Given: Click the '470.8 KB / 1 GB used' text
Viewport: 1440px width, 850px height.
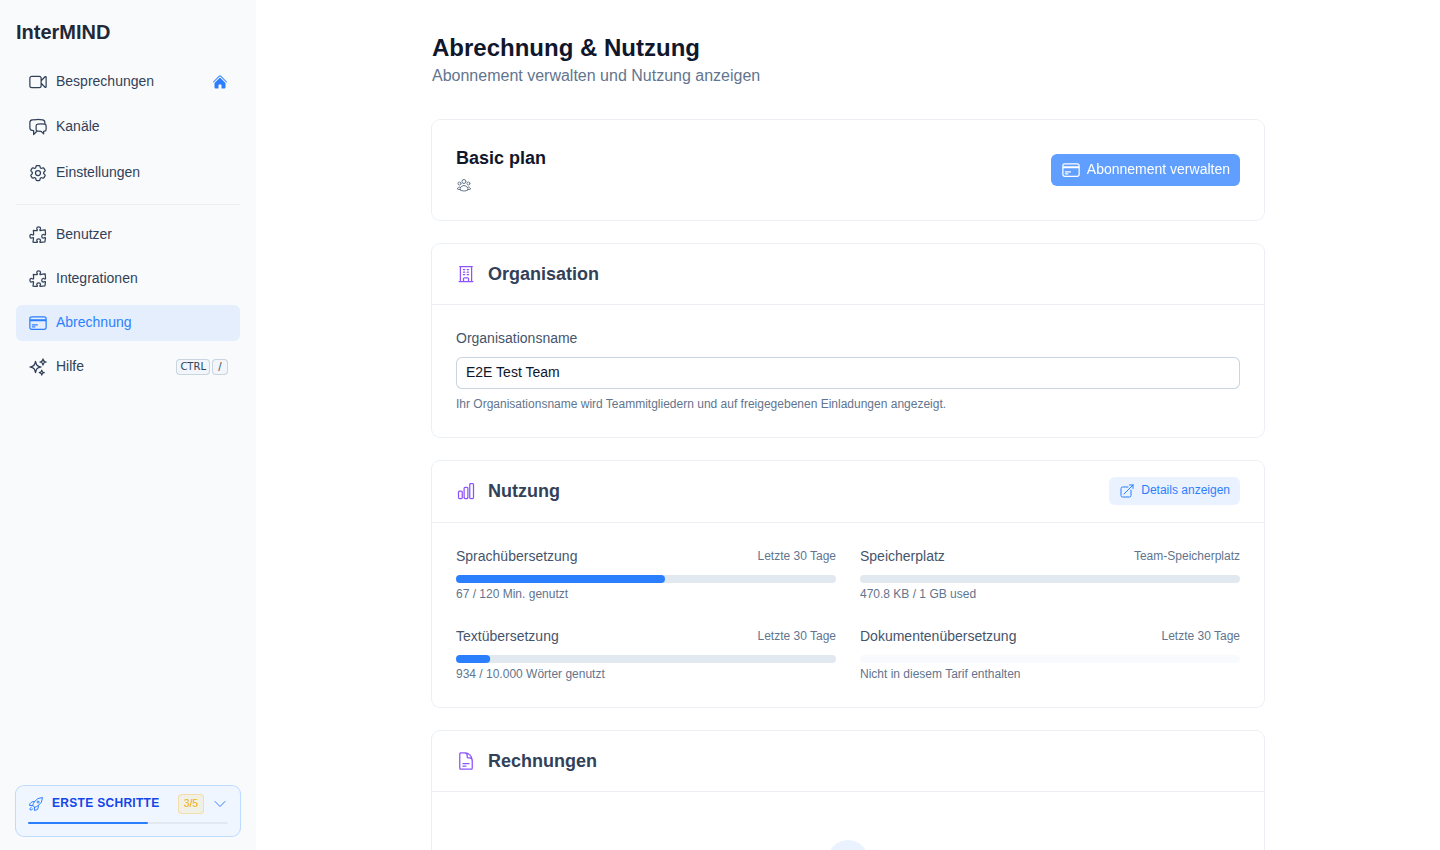Looking at the screenshot, I should (918, 594).
